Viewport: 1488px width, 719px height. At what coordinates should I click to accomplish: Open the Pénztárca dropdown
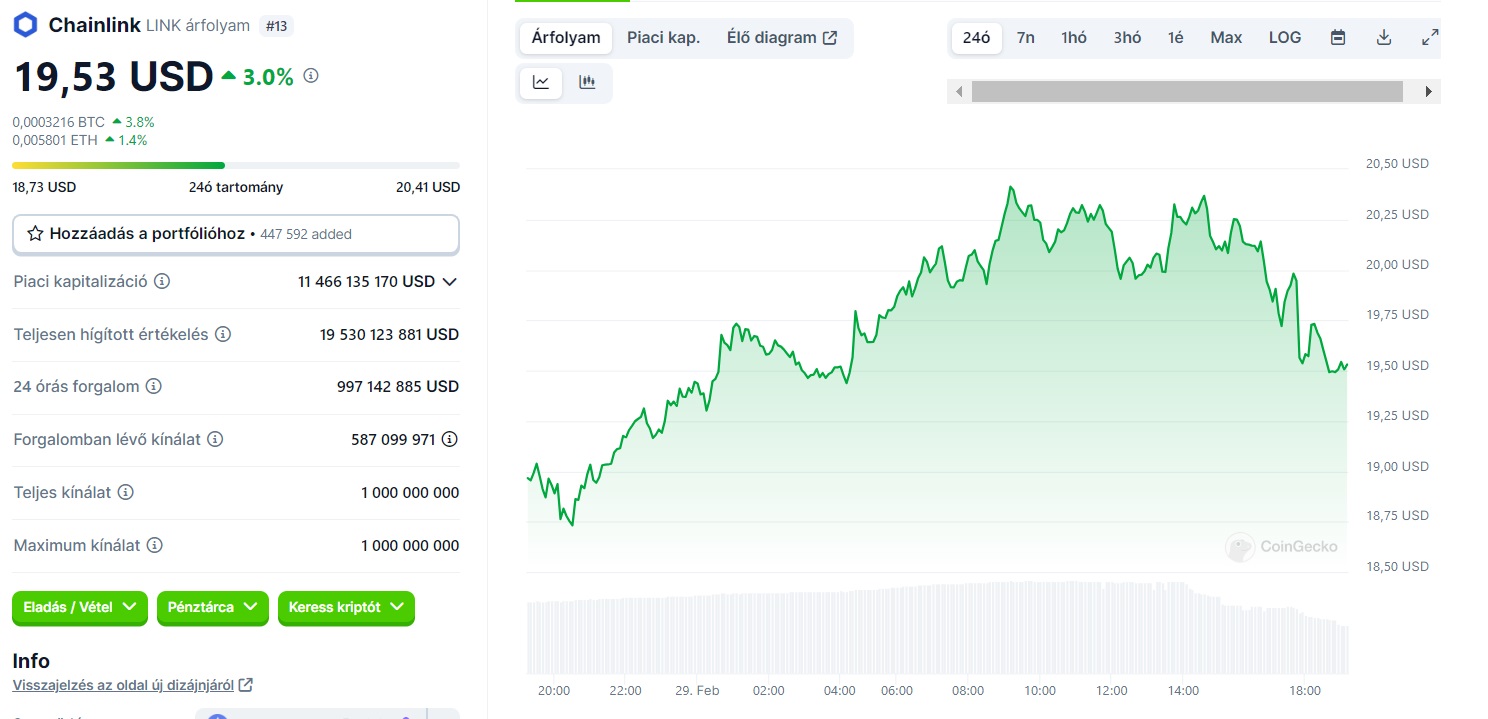coord(213,608)
